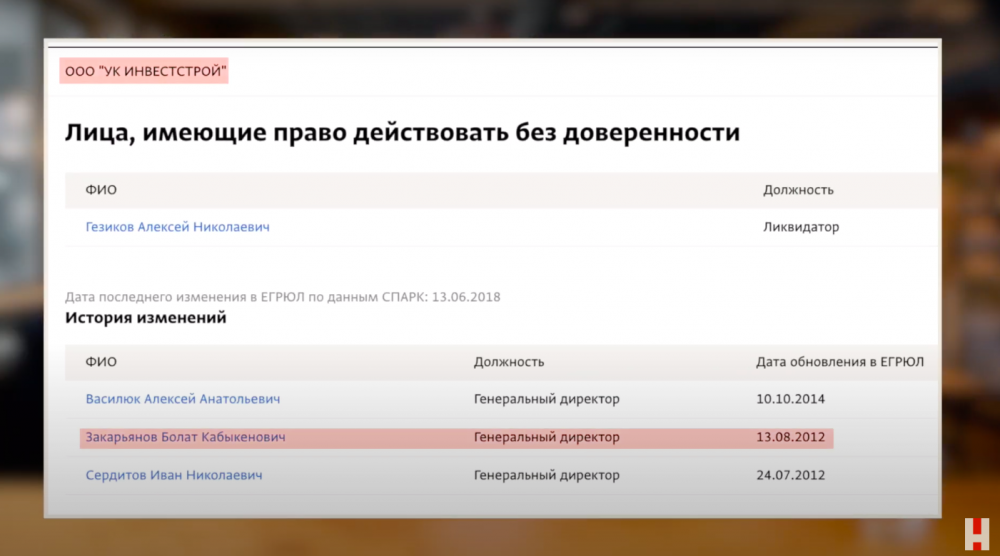Click the ФИО header in the top table
This screenshot has width=1000, height=556.
click(101, 190)
